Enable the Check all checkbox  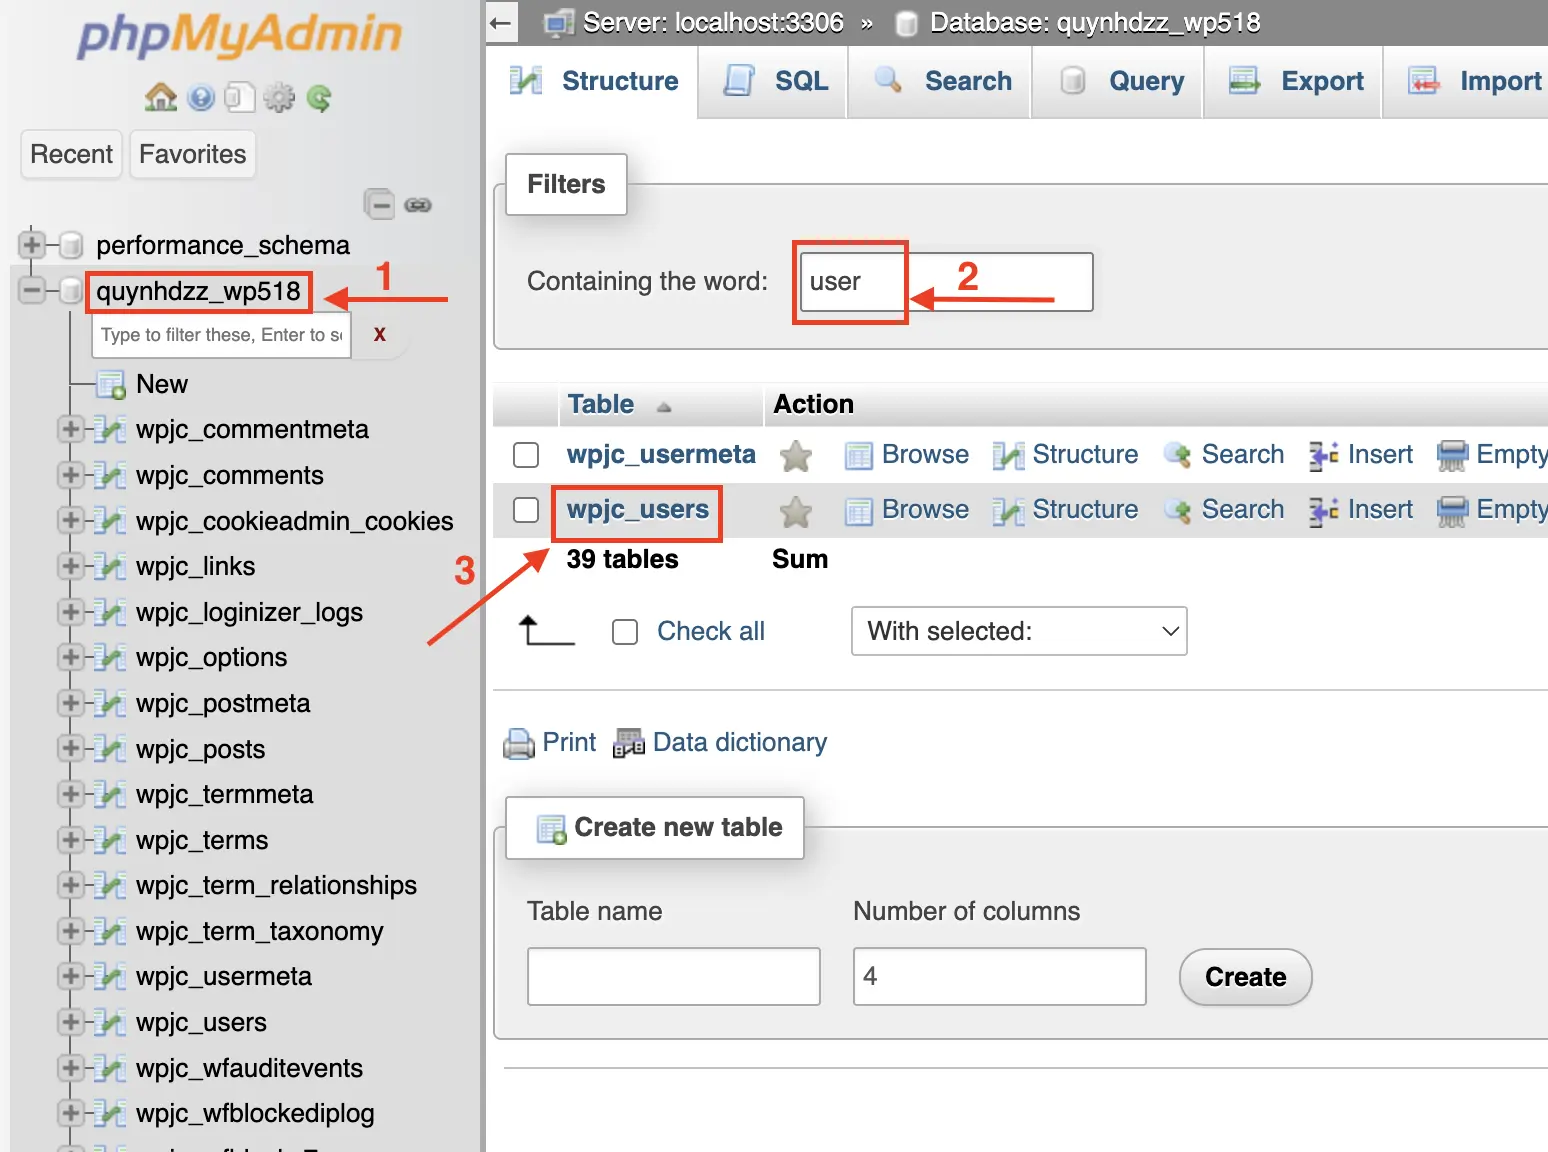[625, 632]
